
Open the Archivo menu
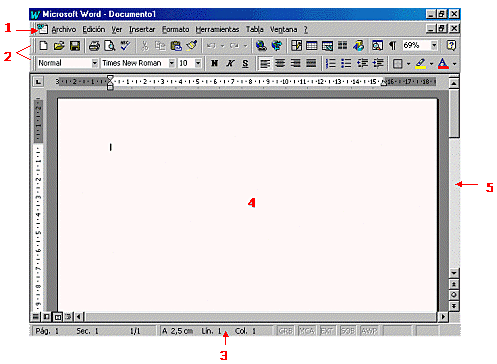click(64, 29)
